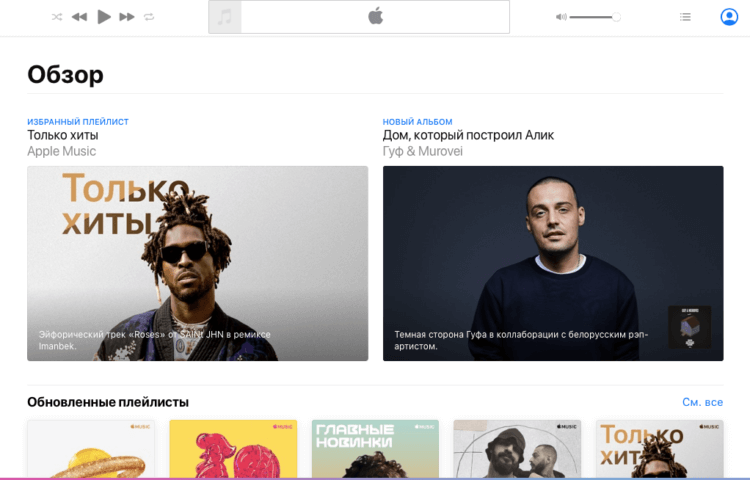The height and width of the screenshot is (480, 750).
Task: Toggle shuffle playback
Action: tap(57, 17)
